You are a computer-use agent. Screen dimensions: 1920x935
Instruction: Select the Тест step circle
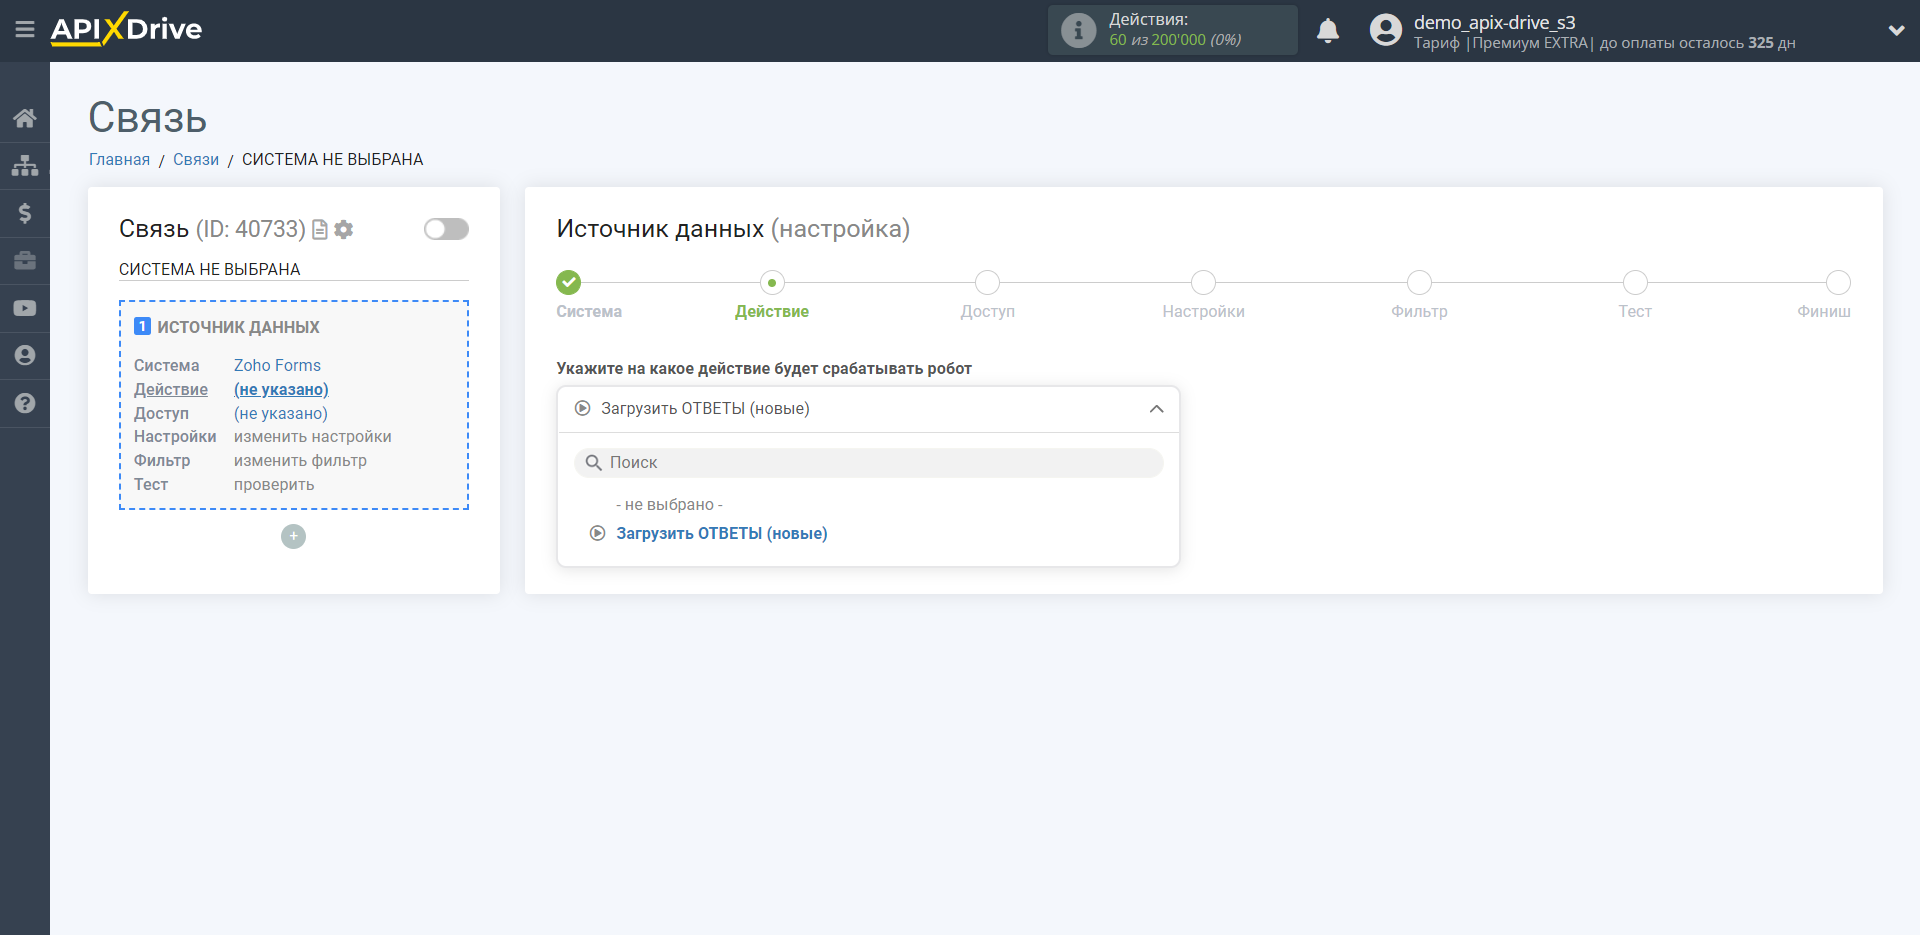coord(1635,283)
